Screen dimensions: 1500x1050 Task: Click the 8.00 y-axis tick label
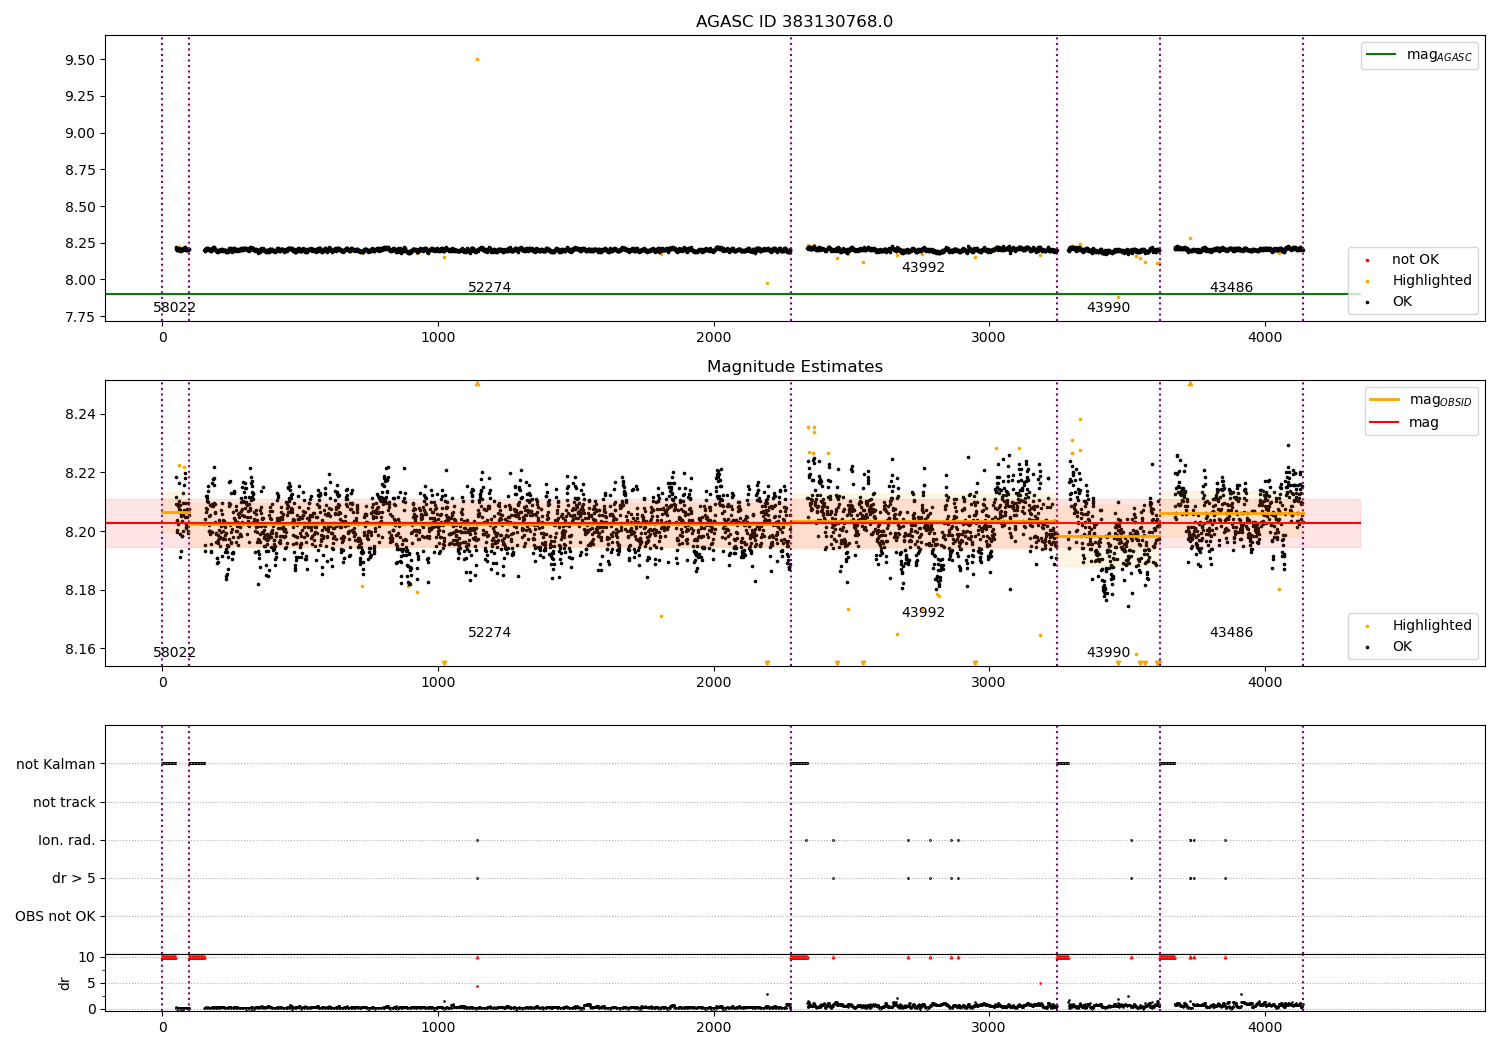[79, 280]
